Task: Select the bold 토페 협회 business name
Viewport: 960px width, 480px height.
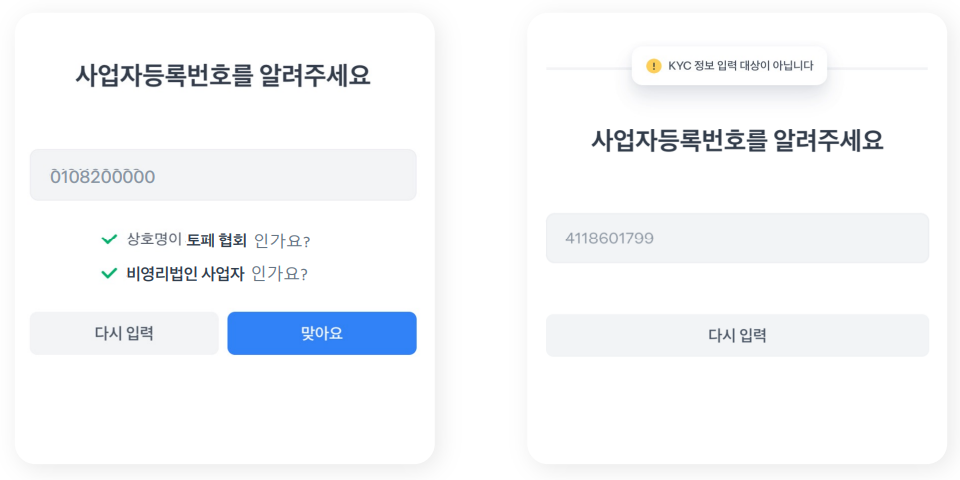Action: (x=216, y=240)
